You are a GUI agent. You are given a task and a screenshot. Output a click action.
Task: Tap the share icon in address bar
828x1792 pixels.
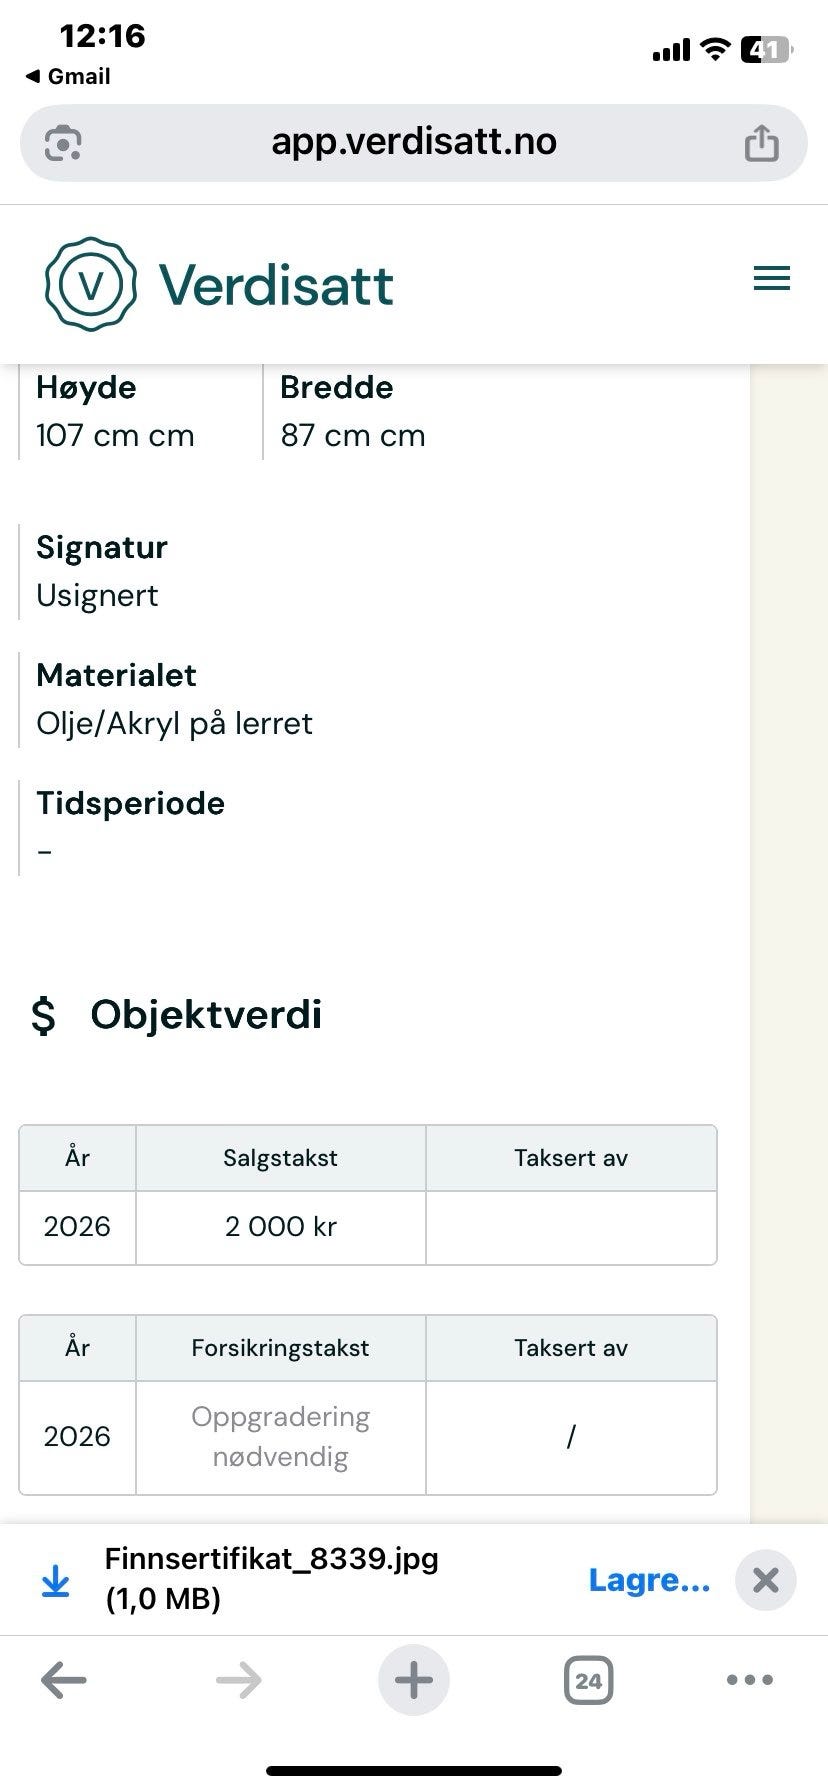tap(763, 141)
